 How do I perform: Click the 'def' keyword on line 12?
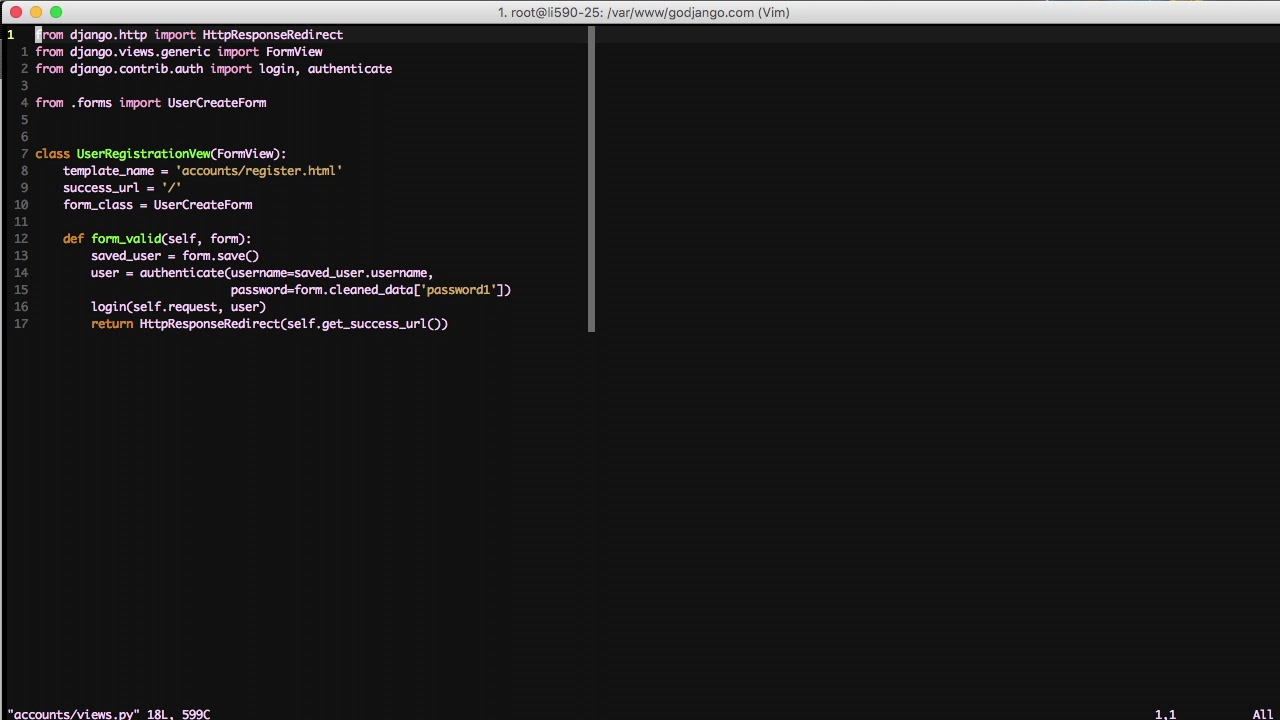[x=73, y=239]
